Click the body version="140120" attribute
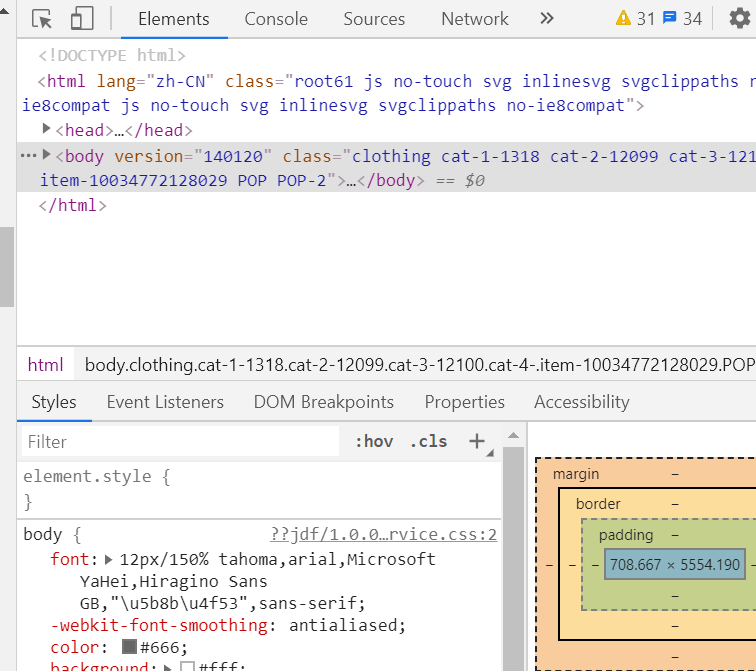Screen dimensions: 756x671 click(x=193, y=156)
